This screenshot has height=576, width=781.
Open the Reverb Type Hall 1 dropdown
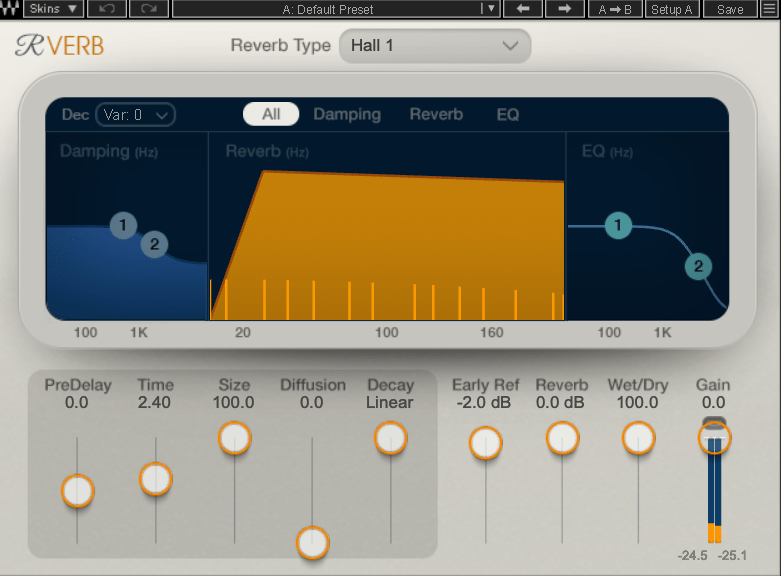pos(435,46)
